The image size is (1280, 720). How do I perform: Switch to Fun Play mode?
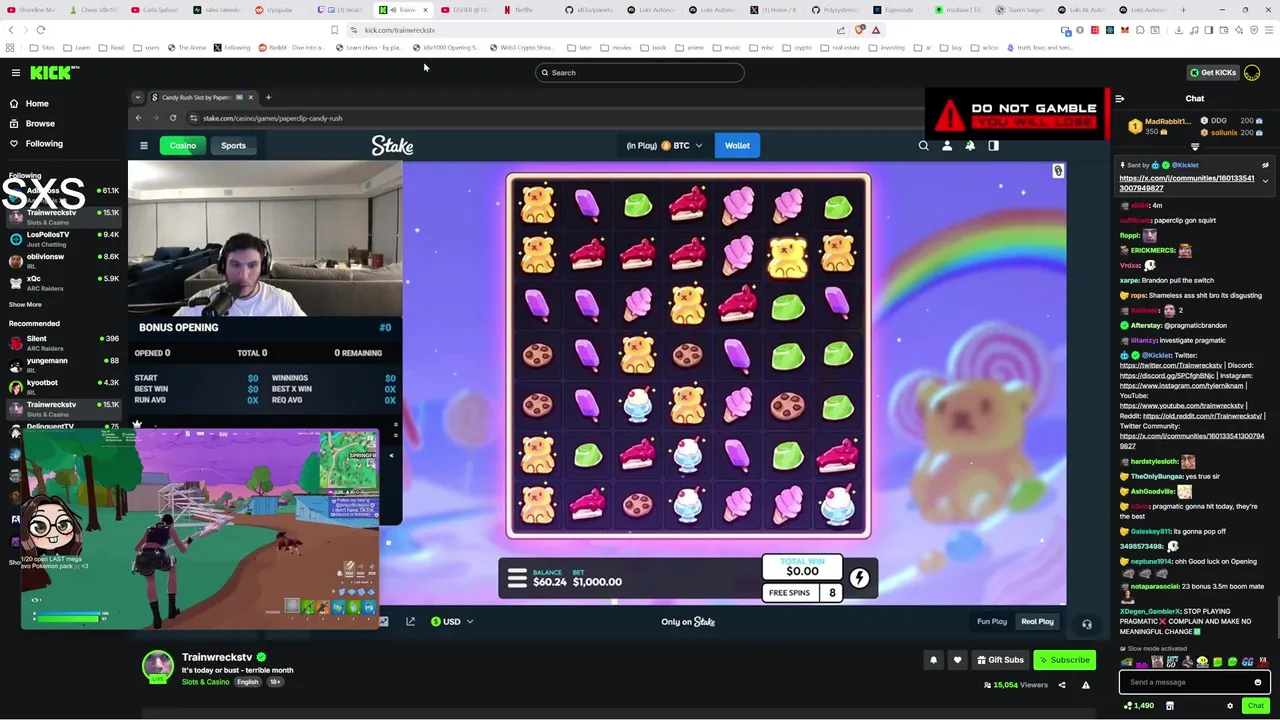(992, 622)
